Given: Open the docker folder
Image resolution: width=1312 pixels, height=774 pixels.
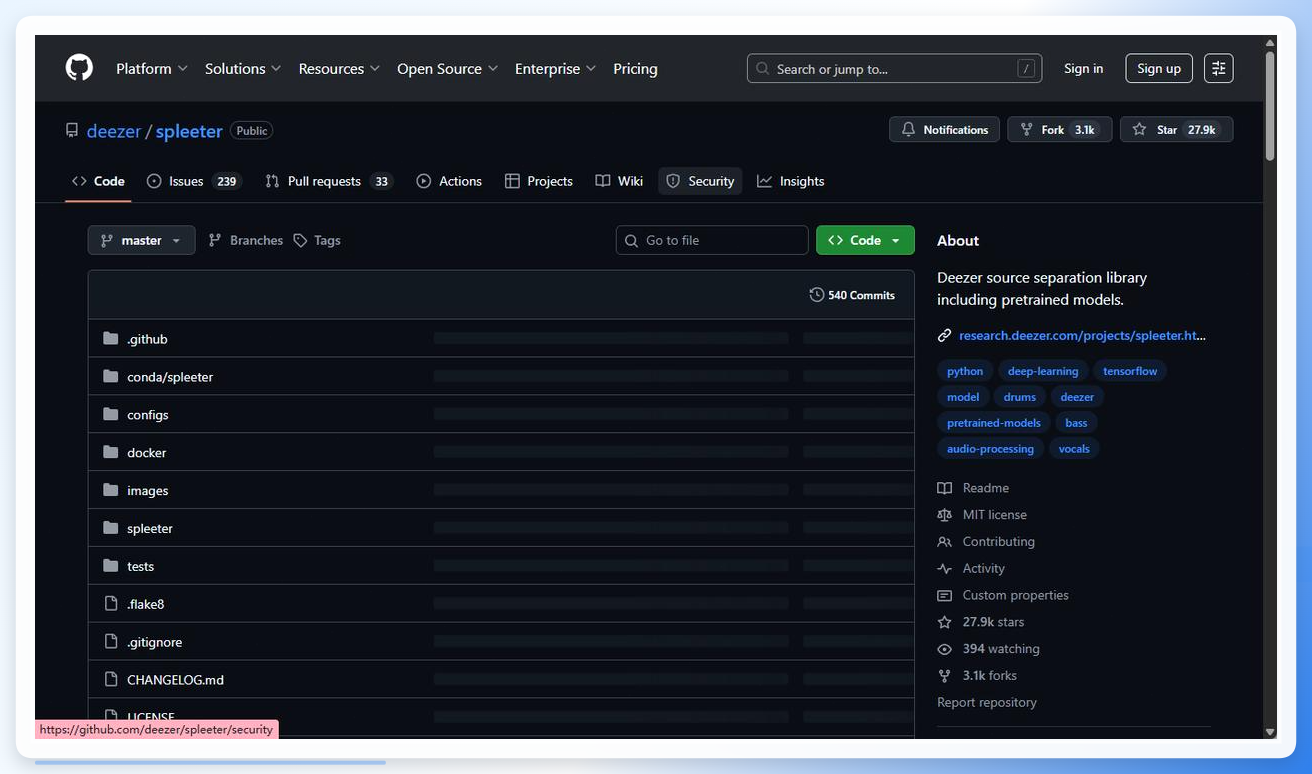Looking at the screenshot, I should pyautogui.click(x=147, y=453).
